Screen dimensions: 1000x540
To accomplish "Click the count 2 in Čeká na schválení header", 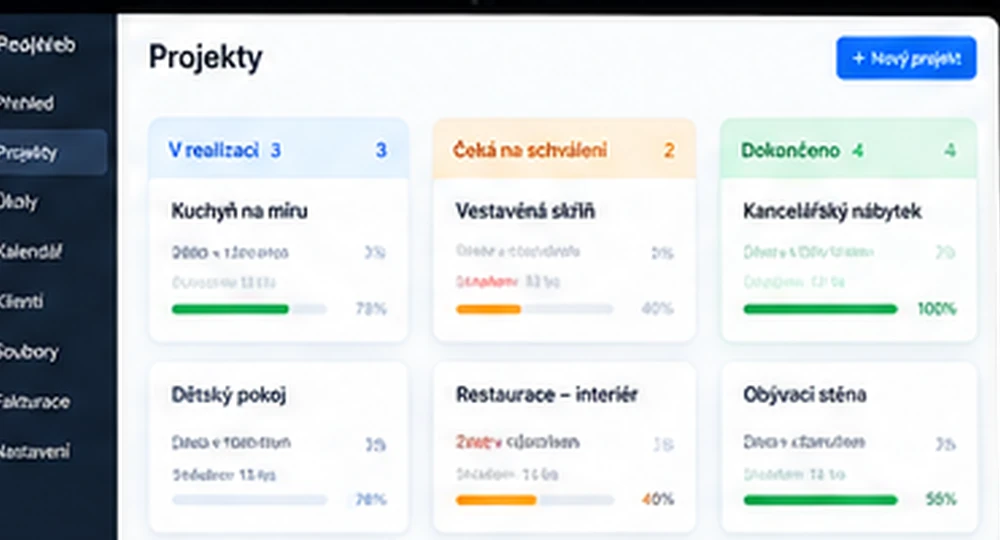I will [x=669, y=150].
